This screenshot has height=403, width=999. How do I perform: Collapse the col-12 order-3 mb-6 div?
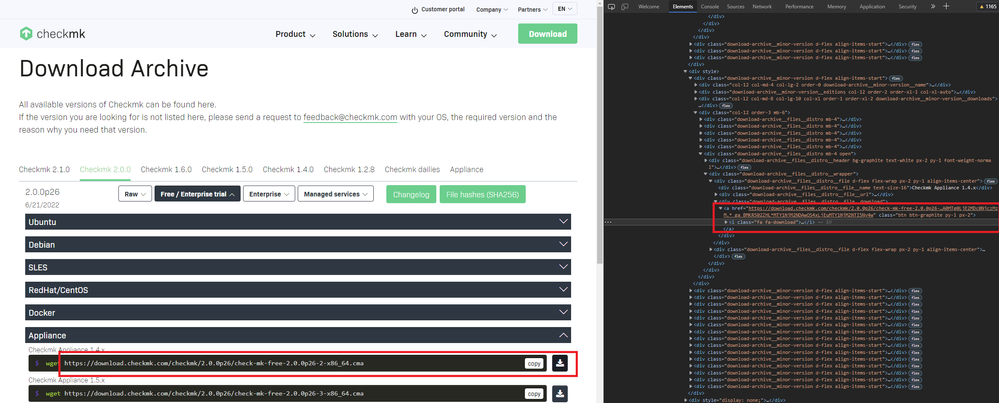[x=696, y=112]
